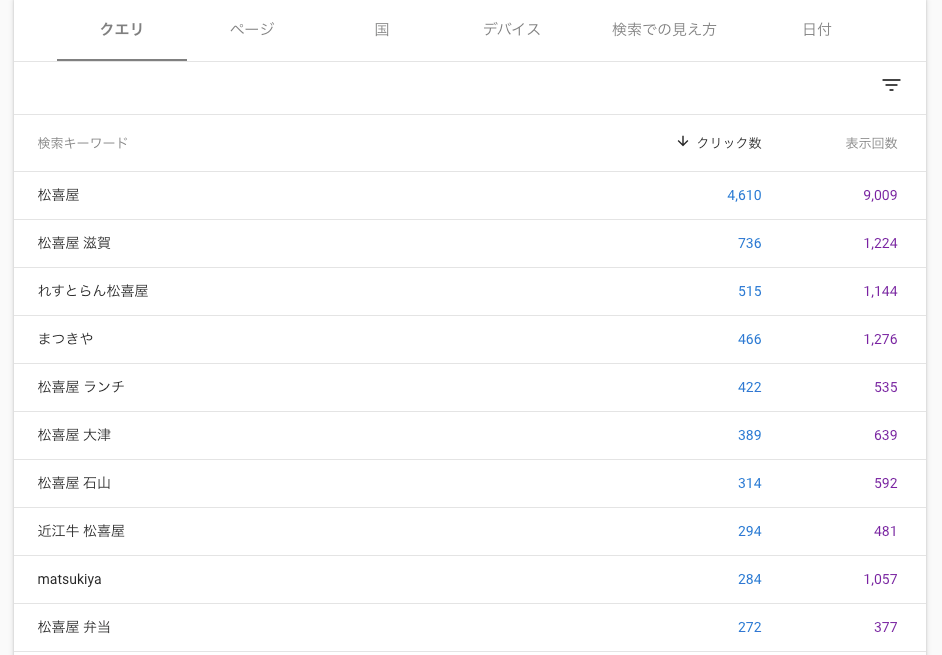
Task: Open the 松喜屋 弁当 query row
Action: tap(74, 627)
